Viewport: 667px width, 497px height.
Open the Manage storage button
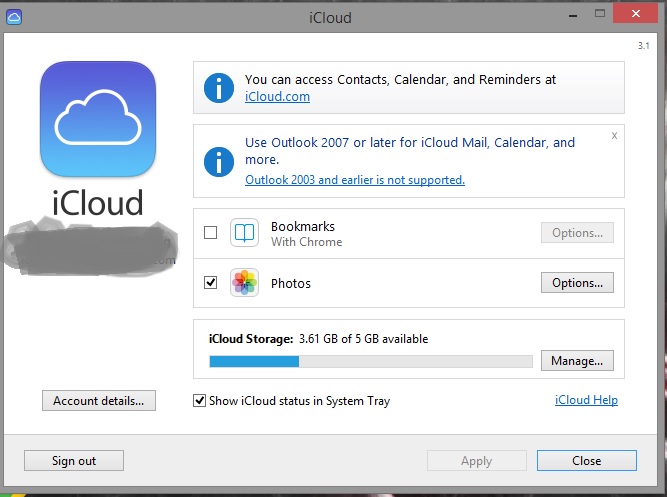577,361
